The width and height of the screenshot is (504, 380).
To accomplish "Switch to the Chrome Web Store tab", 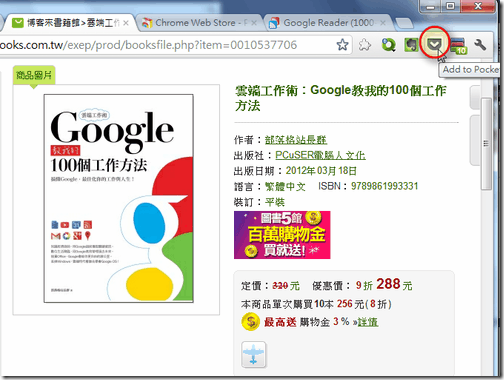I will point(199,23).
